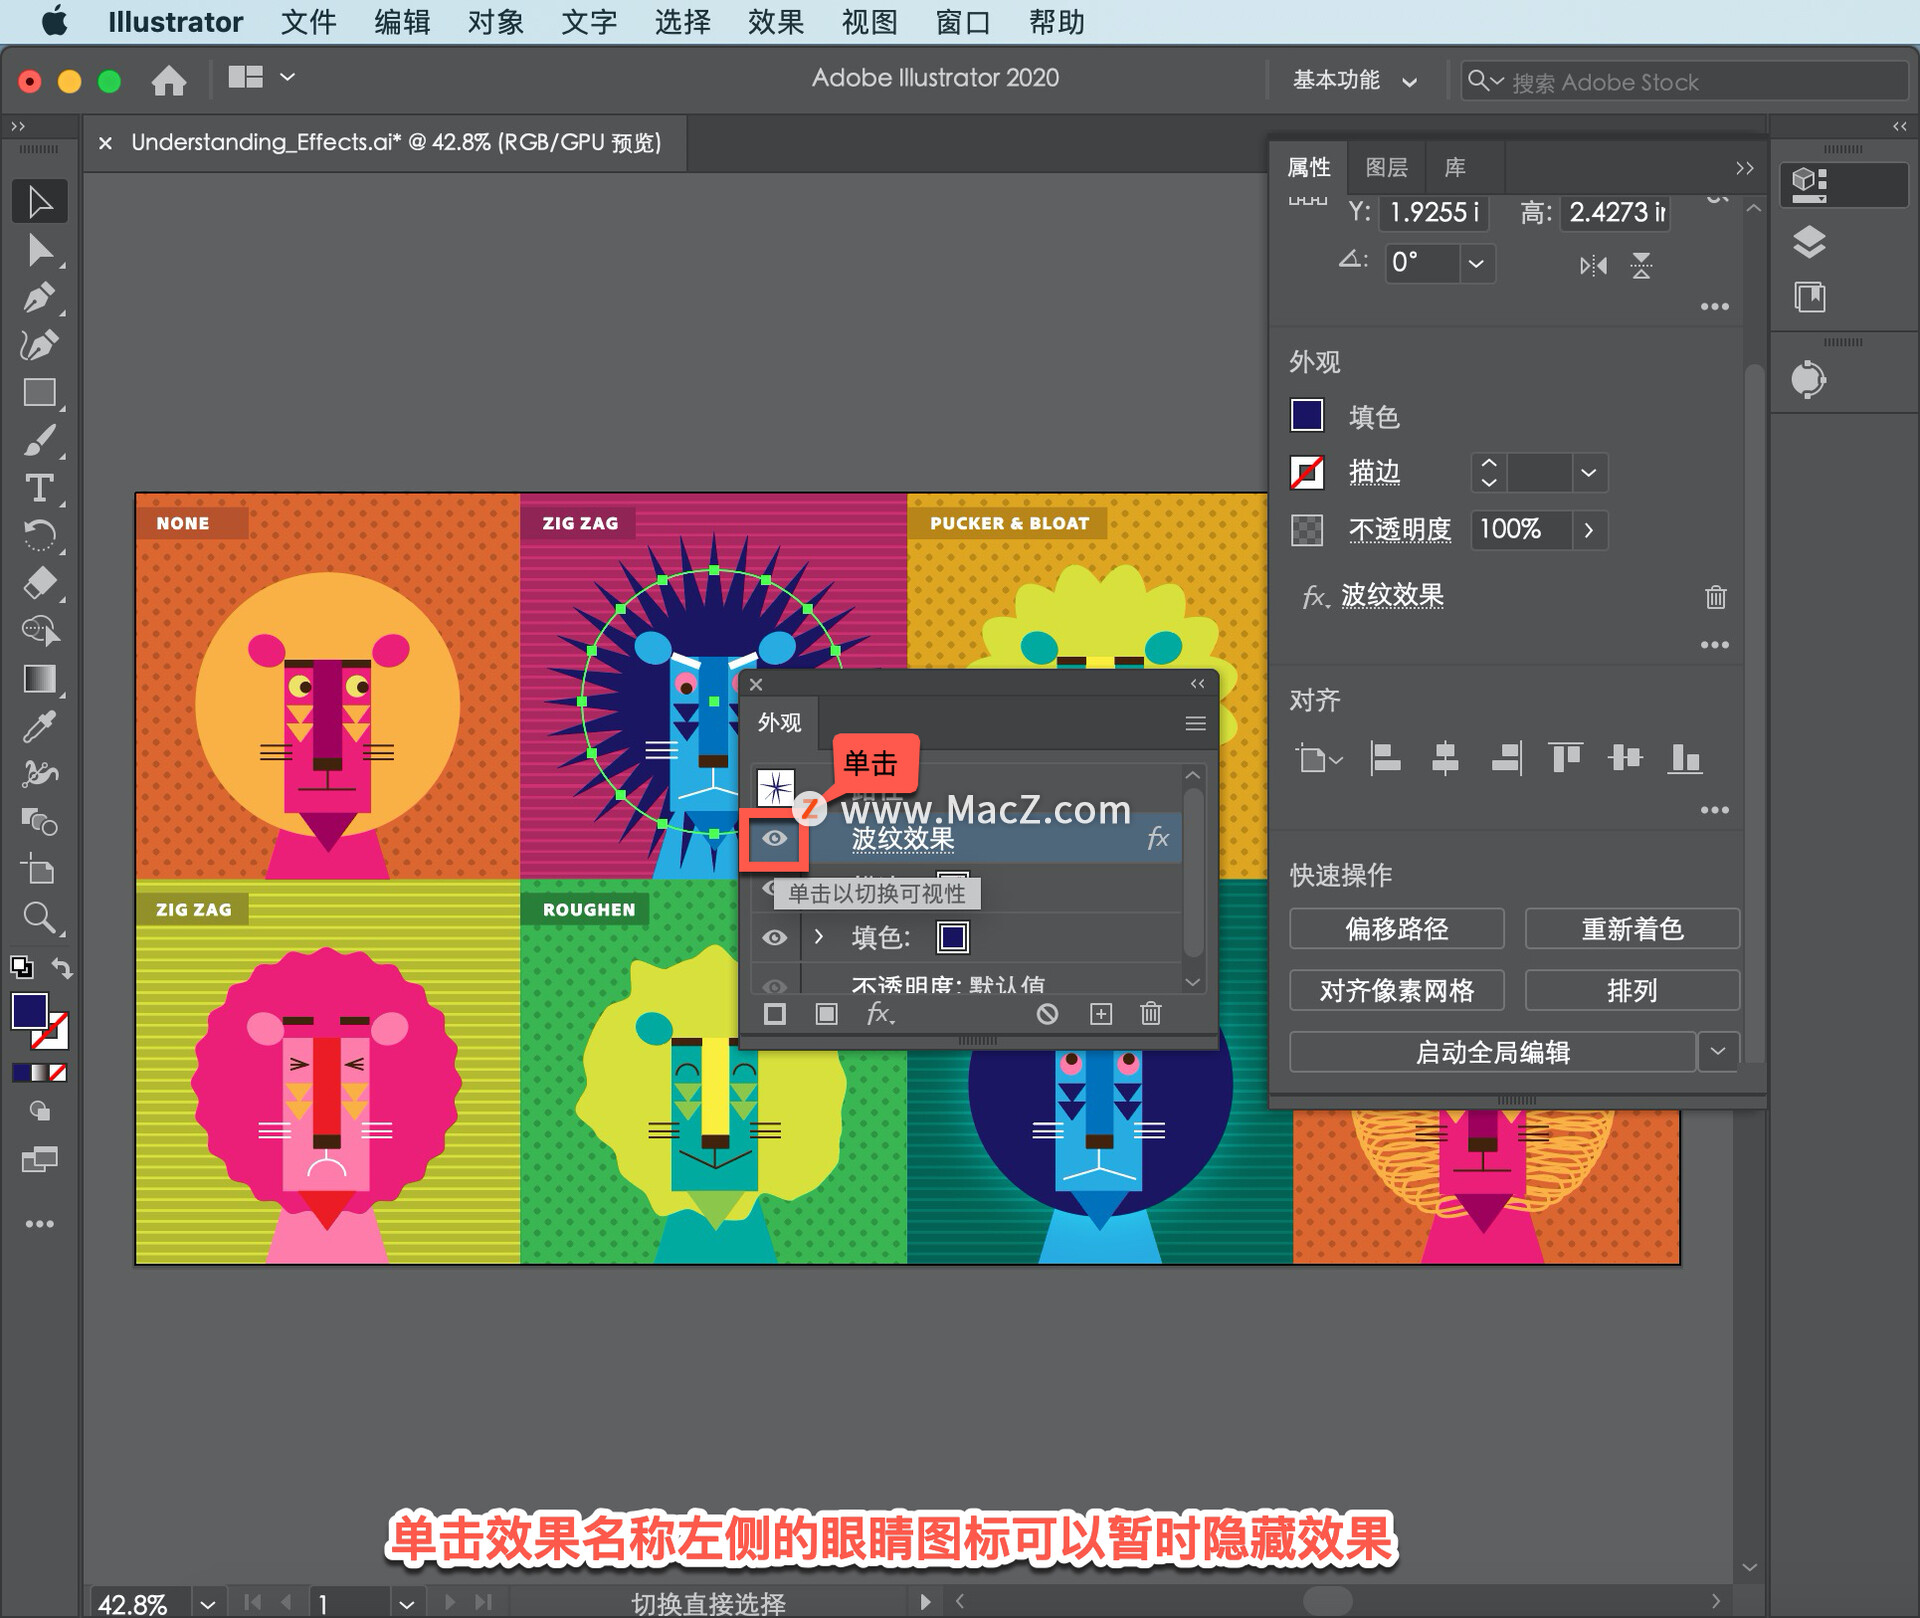
Task: Select the Selection tool arrow
Action: pos(40,202)
